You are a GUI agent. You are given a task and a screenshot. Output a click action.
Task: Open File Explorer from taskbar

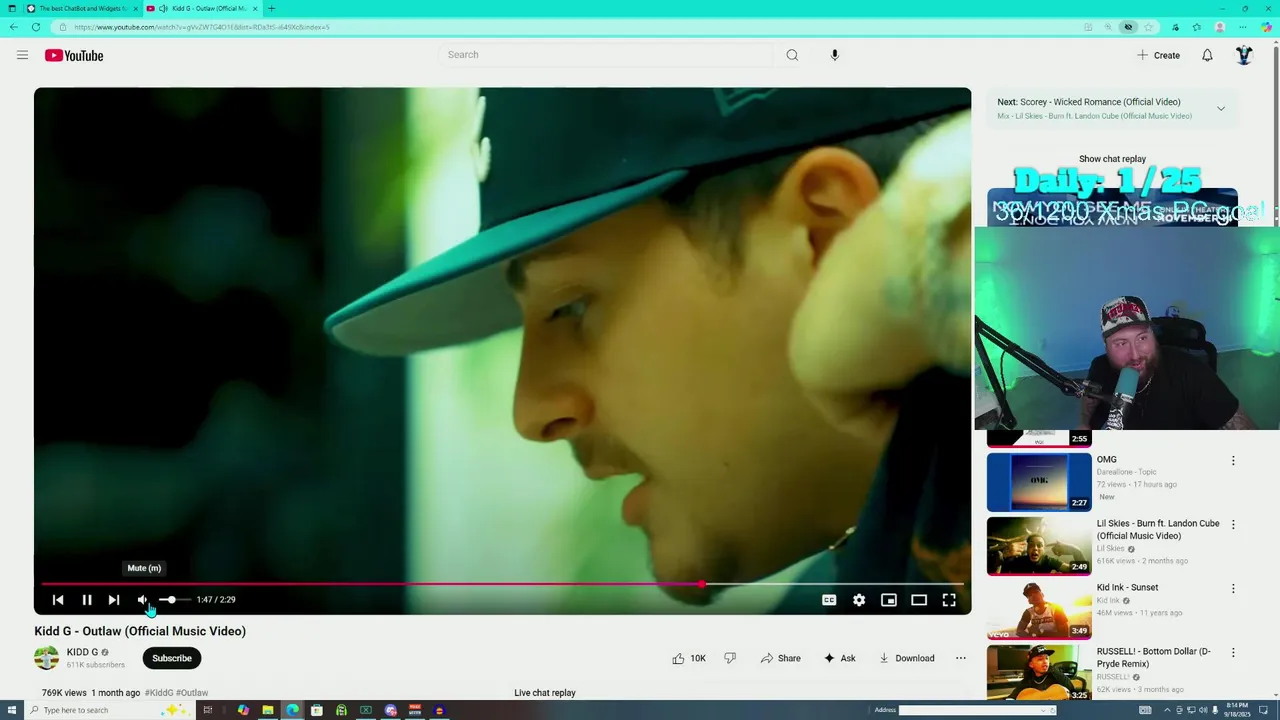[x=267, y=710]
